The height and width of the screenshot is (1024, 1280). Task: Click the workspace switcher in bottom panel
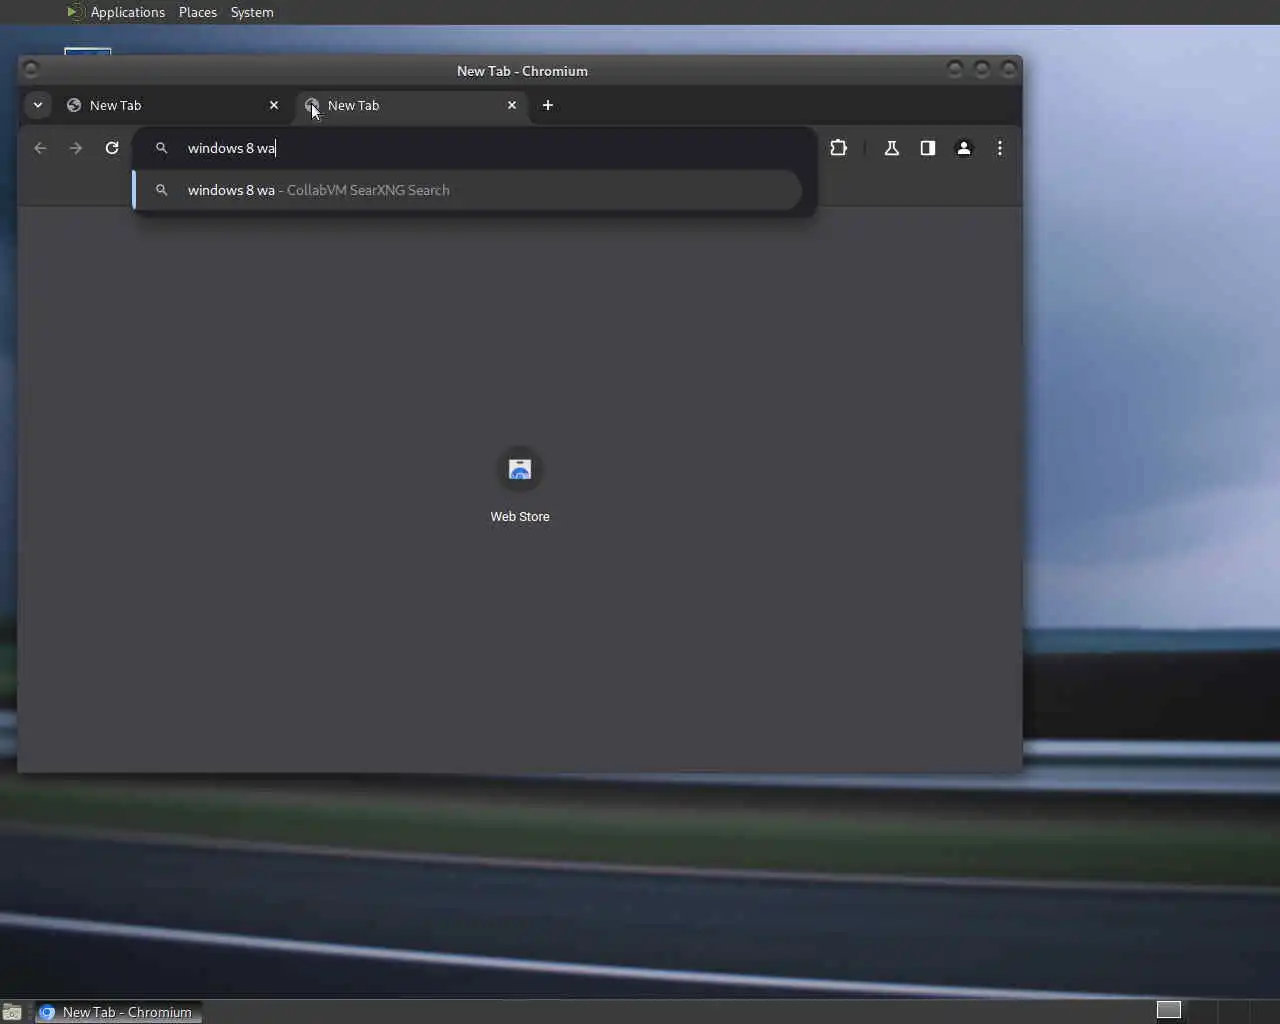1169,1010
